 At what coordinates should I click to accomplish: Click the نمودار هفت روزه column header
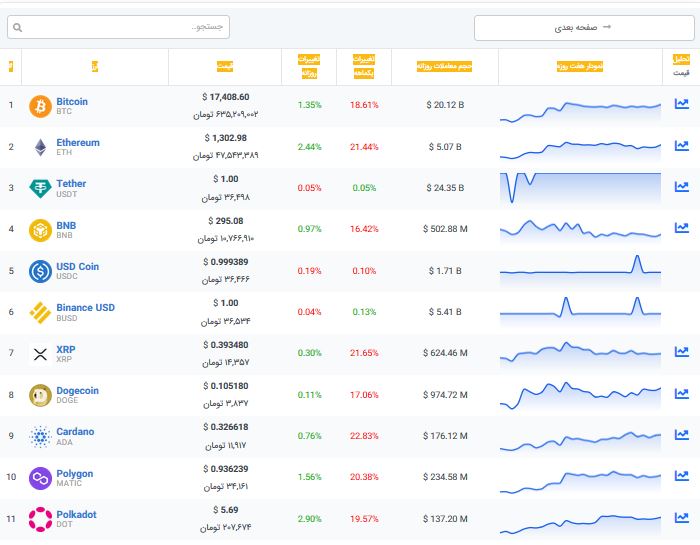tap(580, 66)
